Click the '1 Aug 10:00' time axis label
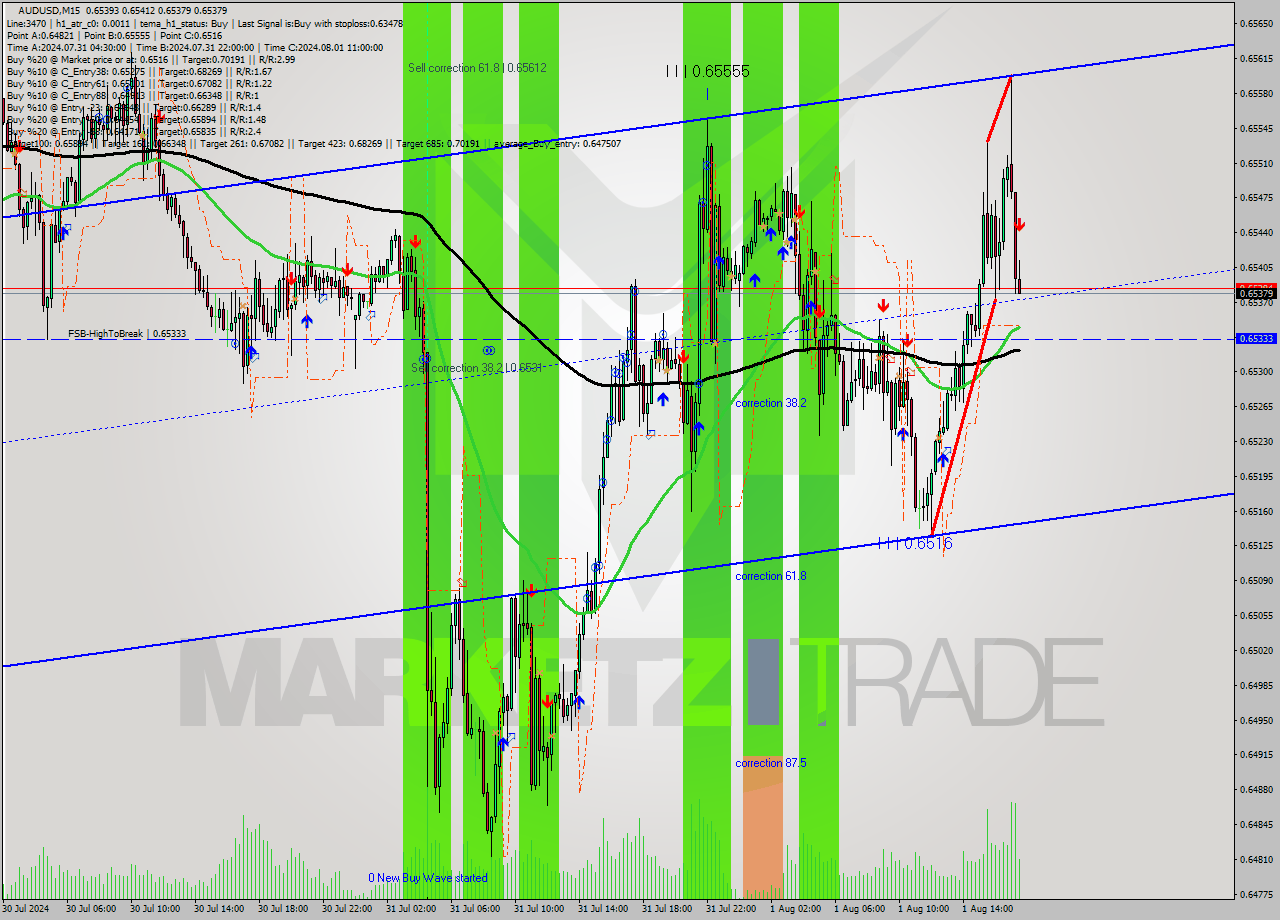The height and width of the screenshot is (920, 1280). (923, 909)
